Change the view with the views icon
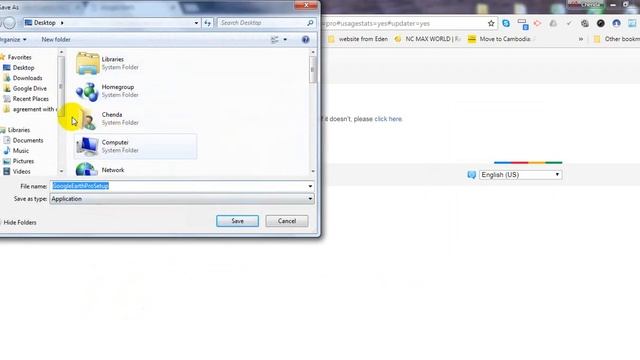640x360 pixels. pos(275,40)
